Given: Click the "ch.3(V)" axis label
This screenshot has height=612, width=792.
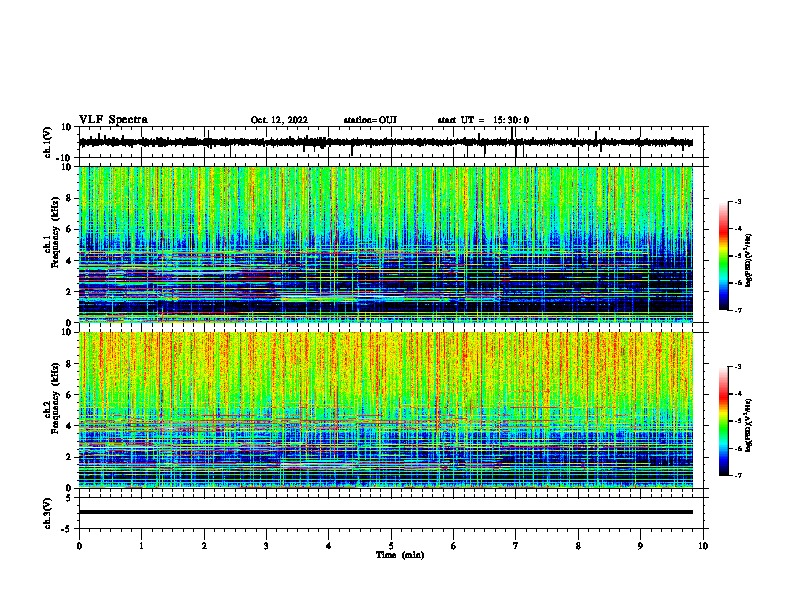Looking at the screenshot, I should (47, 514).
